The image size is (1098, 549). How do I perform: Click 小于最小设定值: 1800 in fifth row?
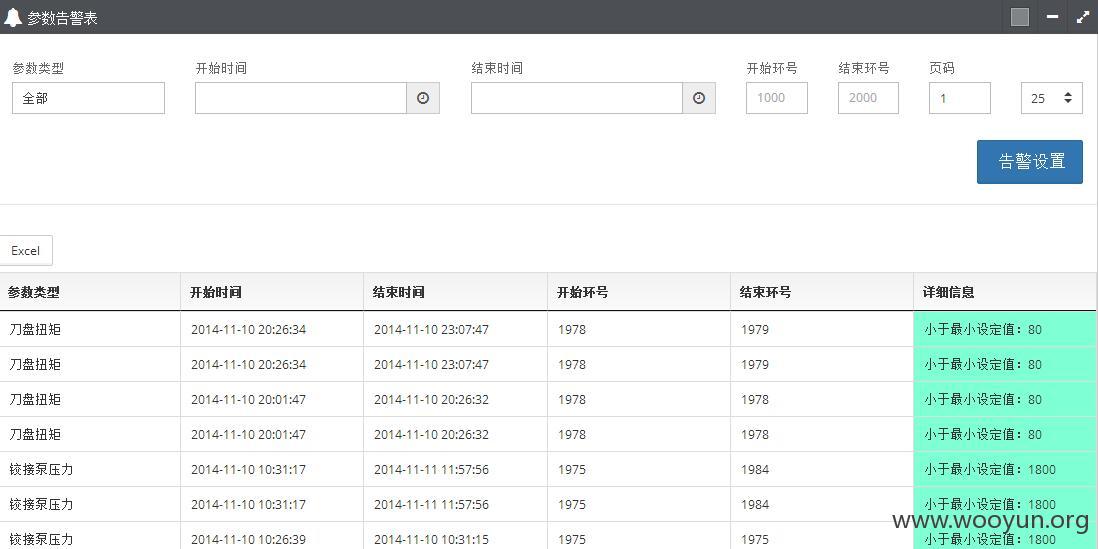989,469
